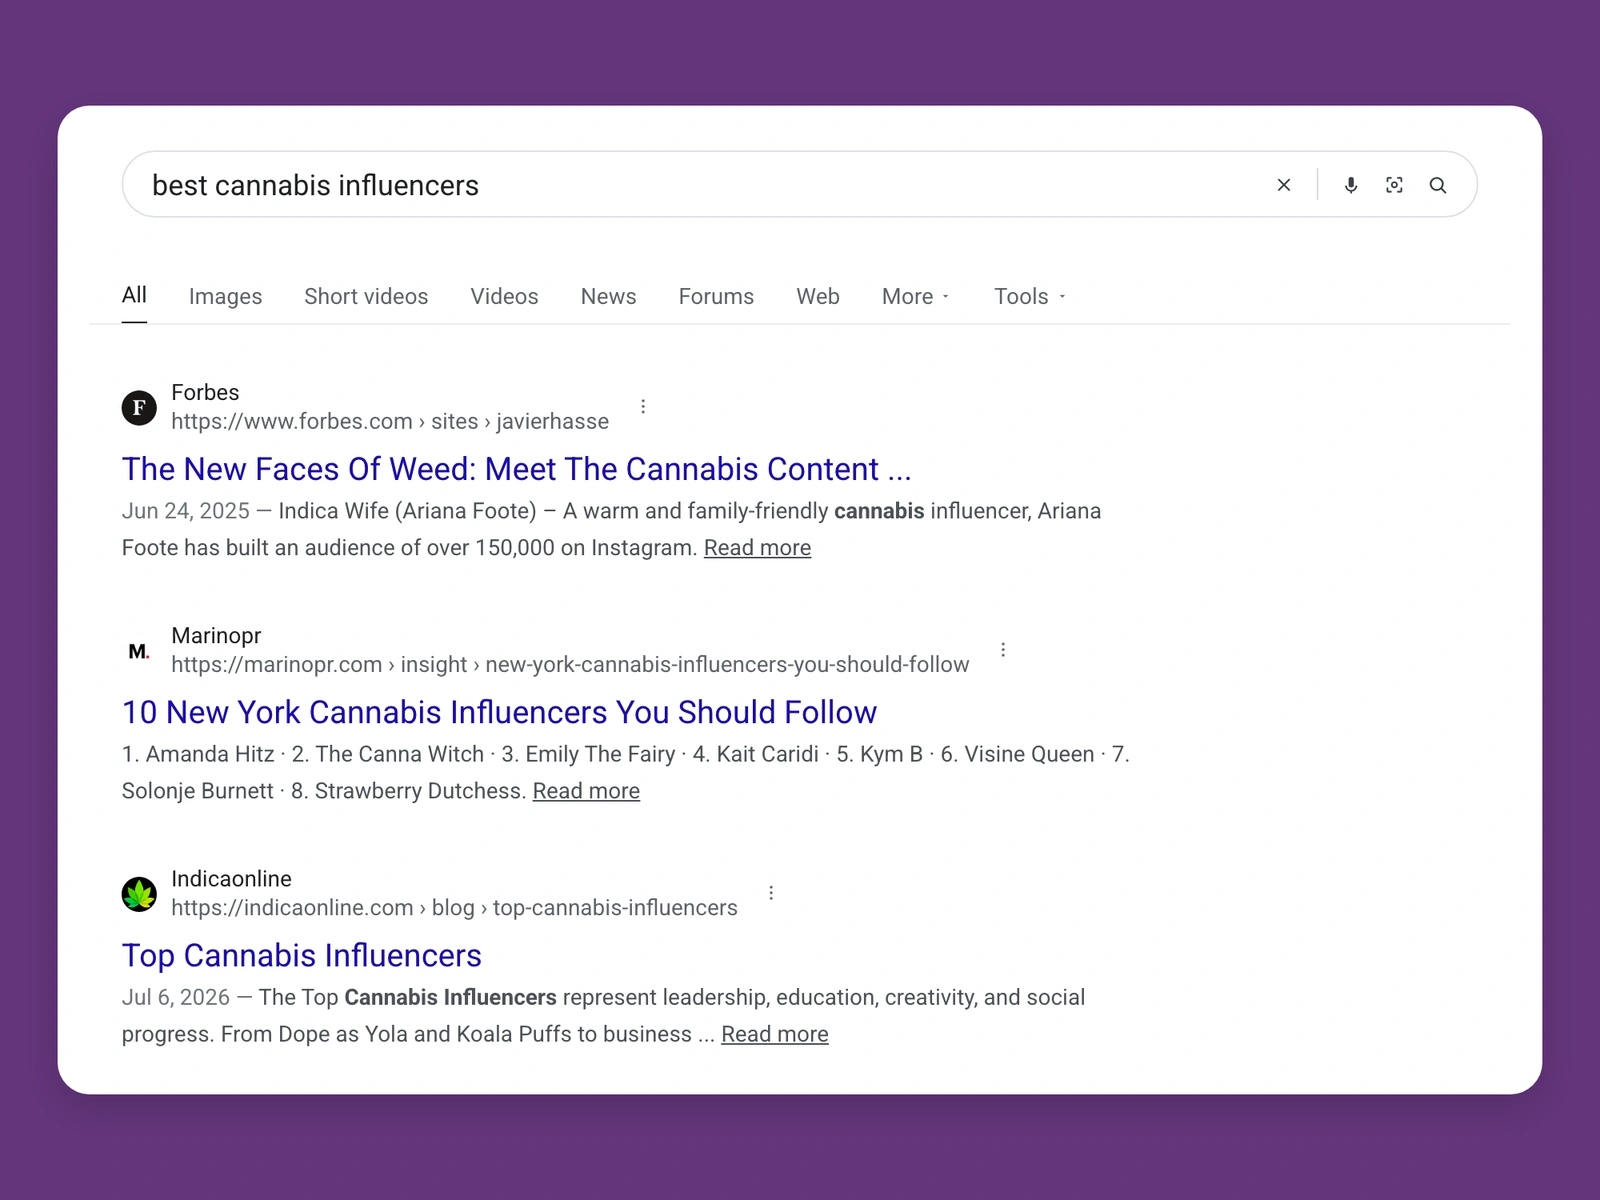The width and height of the screenshot is (1600, 1200).
Task: Switch to the News tab
Action: (608, 296)
